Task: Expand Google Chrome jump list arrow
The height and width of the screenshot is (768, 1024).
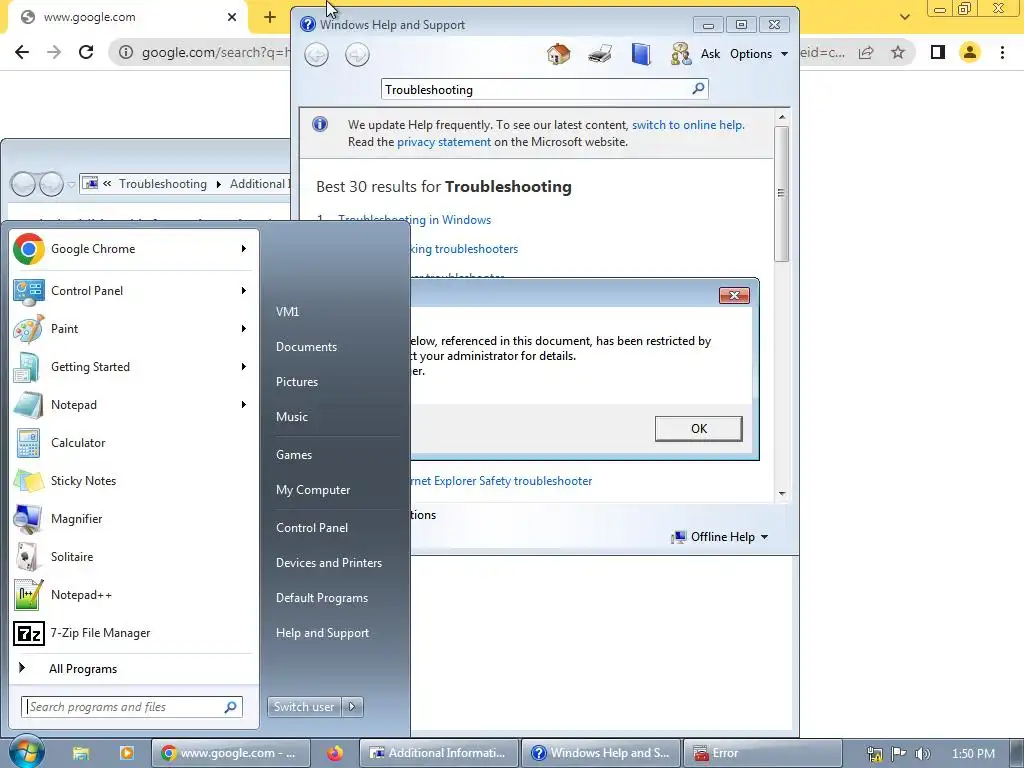Action: click(x=244, y=249)
